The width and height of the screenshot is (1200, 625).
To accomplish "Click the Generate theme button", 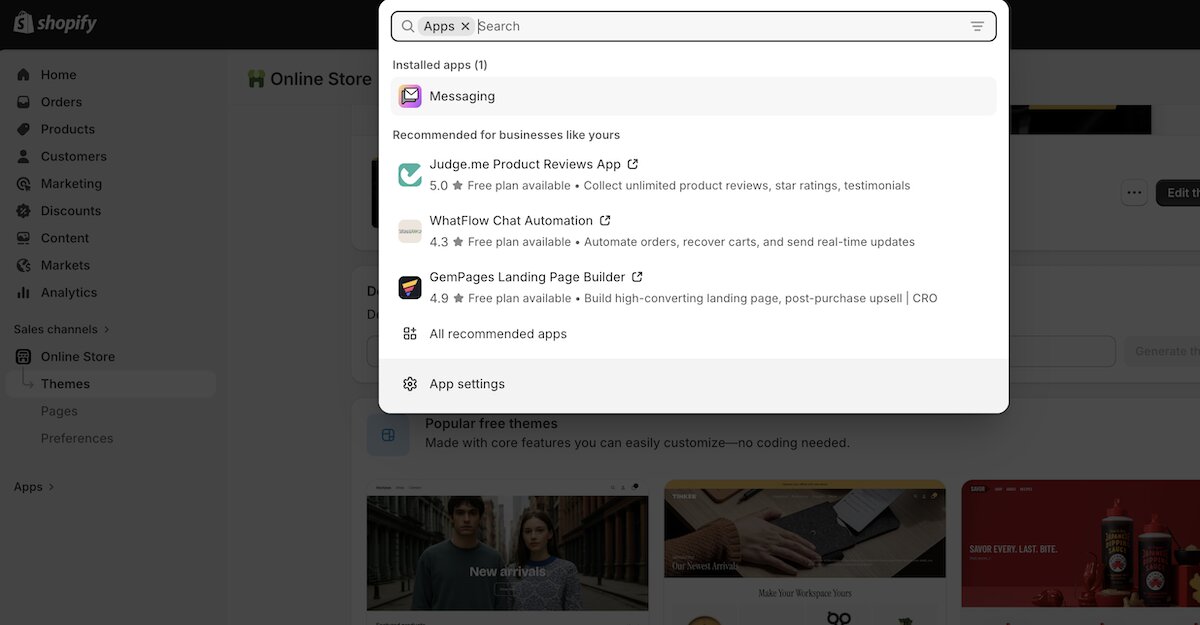I will pyautogui.click(x=1162, y=351).
